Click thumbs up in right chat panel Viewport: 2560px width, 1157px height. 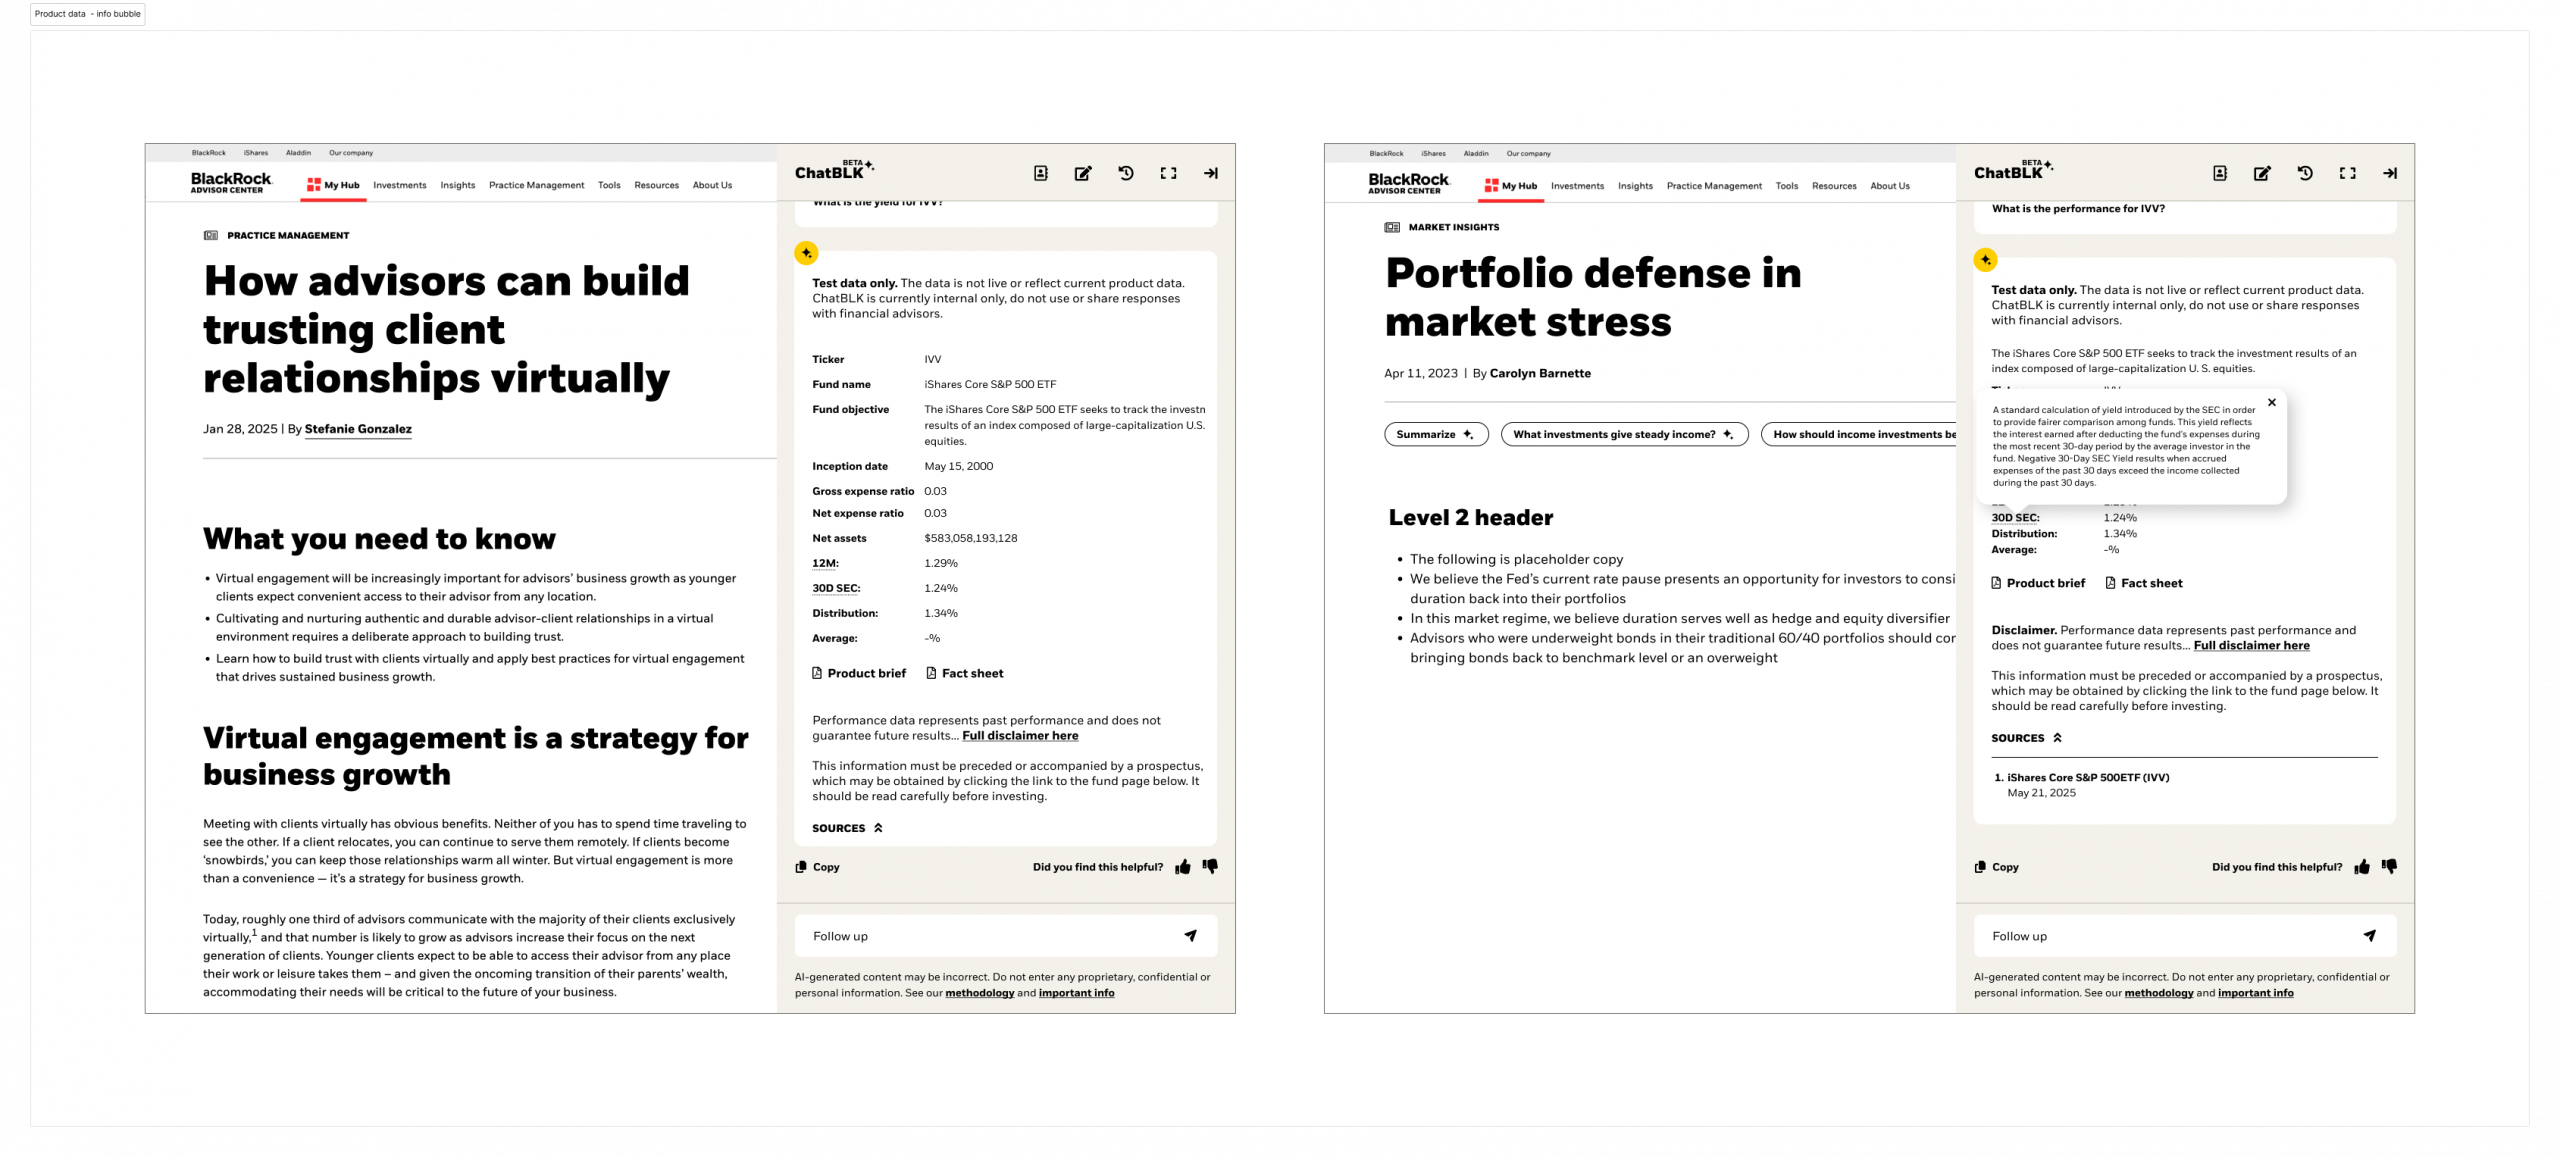(2362, 867)
